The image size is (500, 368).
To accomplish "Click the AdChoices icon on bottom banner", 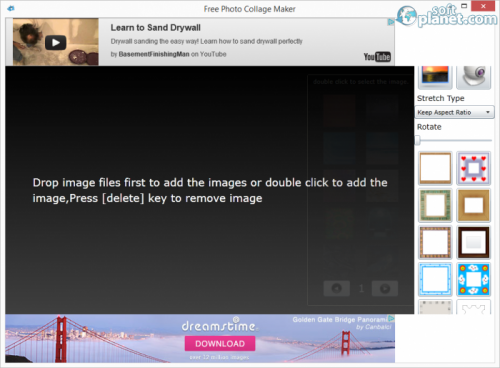I will [x=391, y=318].
